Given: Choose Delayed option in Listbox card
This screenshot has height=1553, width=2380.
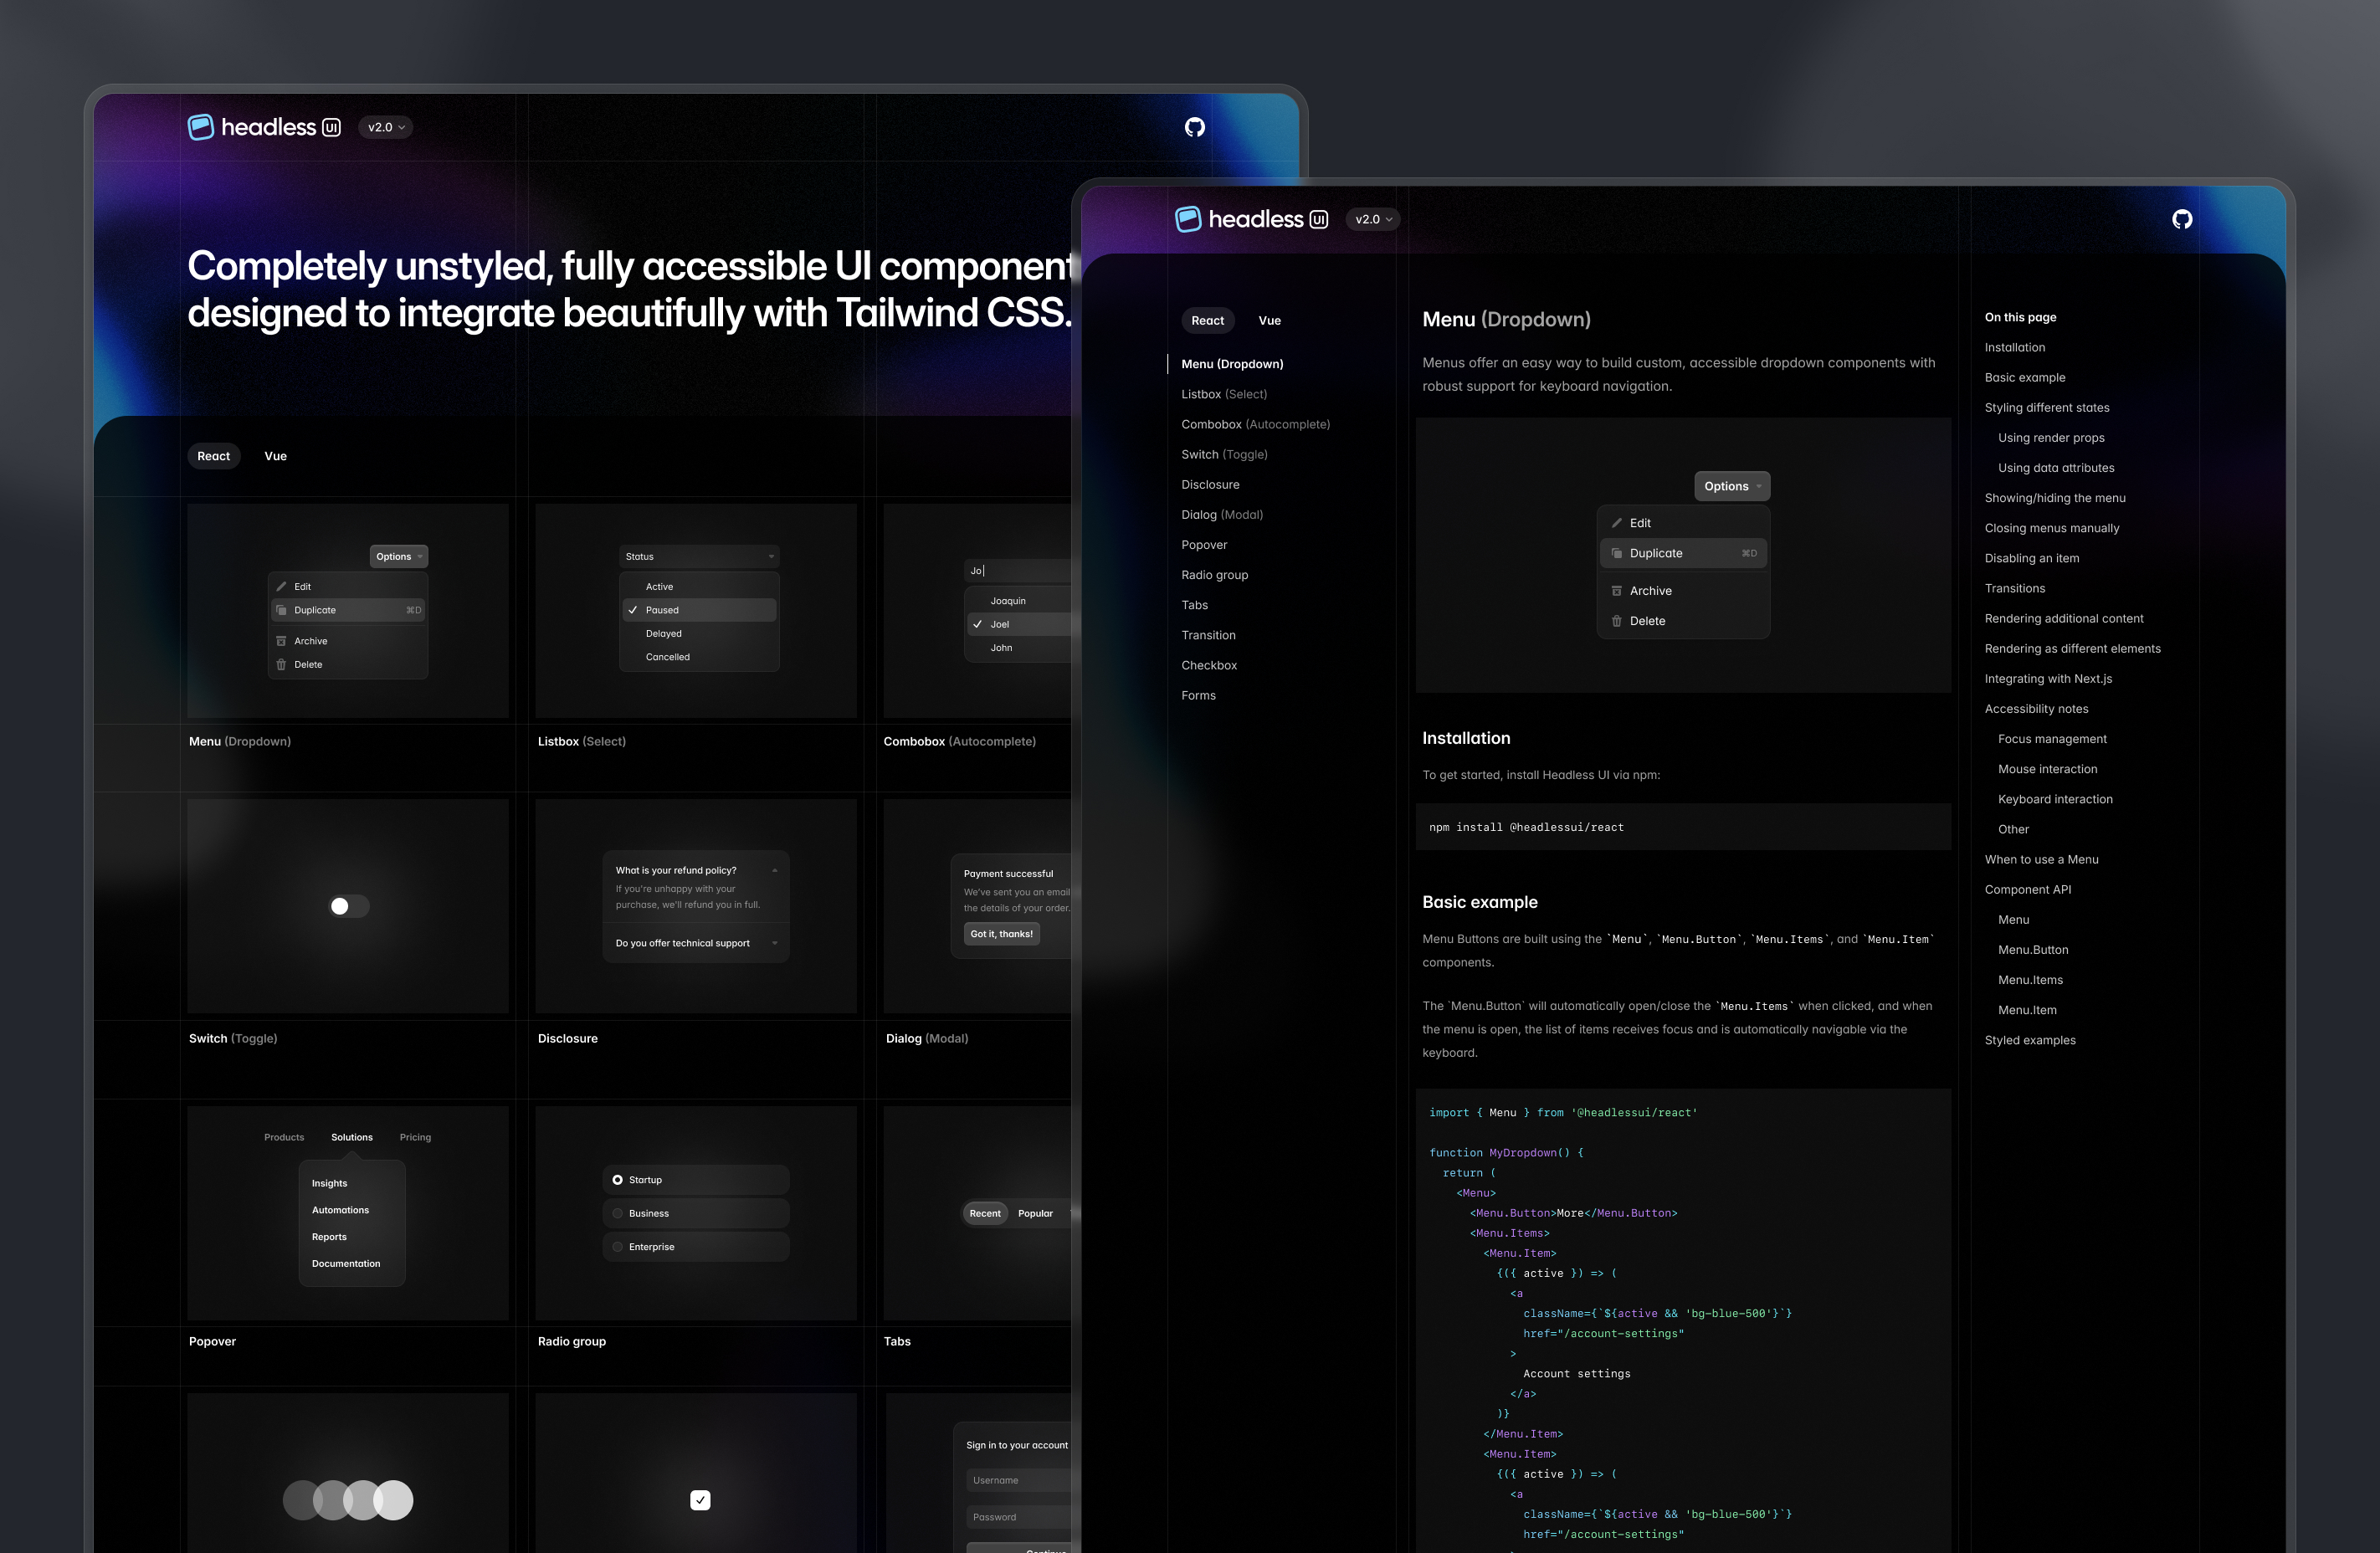Looking at the screenshot, I should (x=699, y=634).
